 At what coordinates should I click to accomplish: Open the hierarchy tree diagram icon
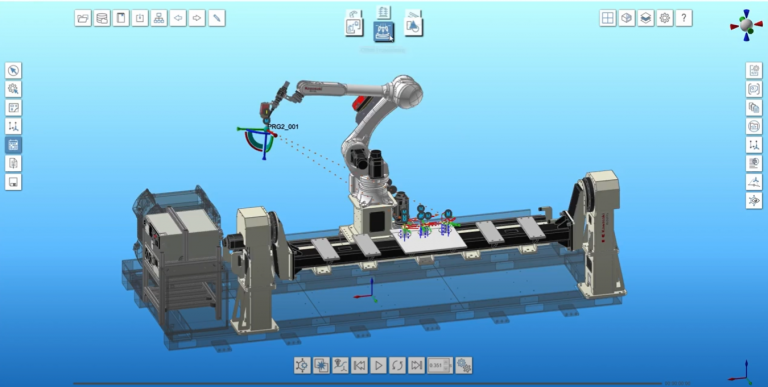pos(159,18)
